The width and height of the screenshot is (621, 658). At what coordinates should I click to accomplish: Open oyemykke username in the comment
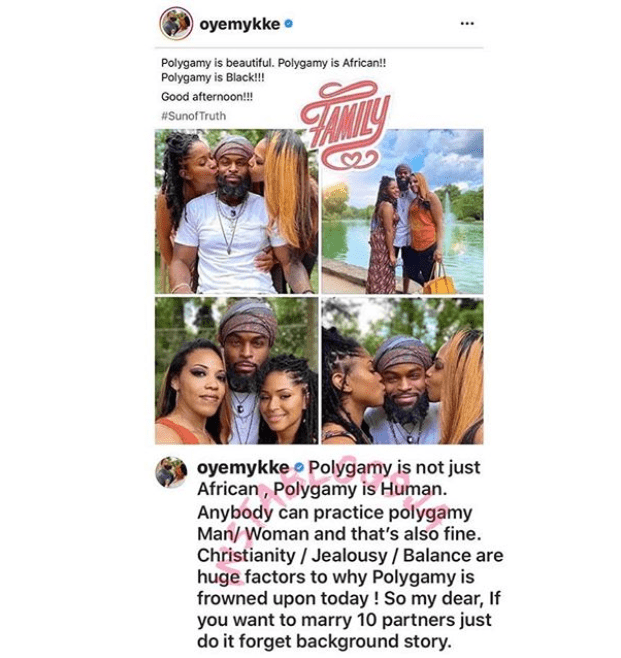(243, 467)
